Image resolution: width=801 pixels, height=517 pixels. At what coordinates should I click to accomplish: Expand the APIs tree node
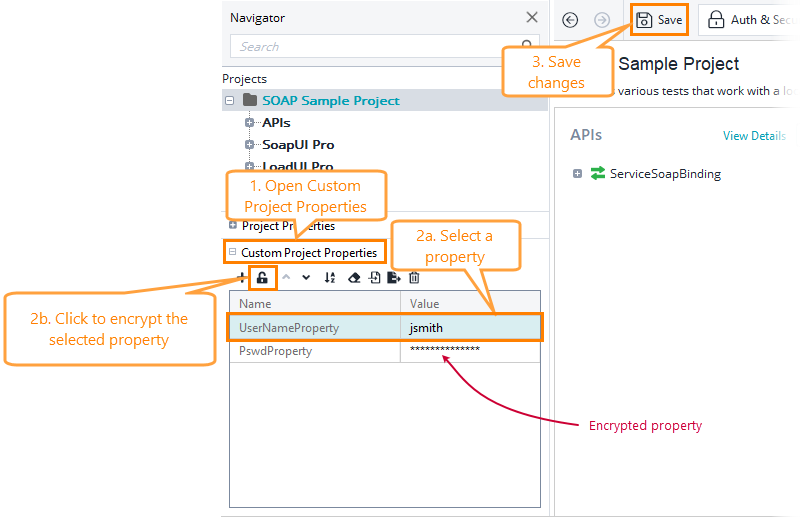[249, 123]
